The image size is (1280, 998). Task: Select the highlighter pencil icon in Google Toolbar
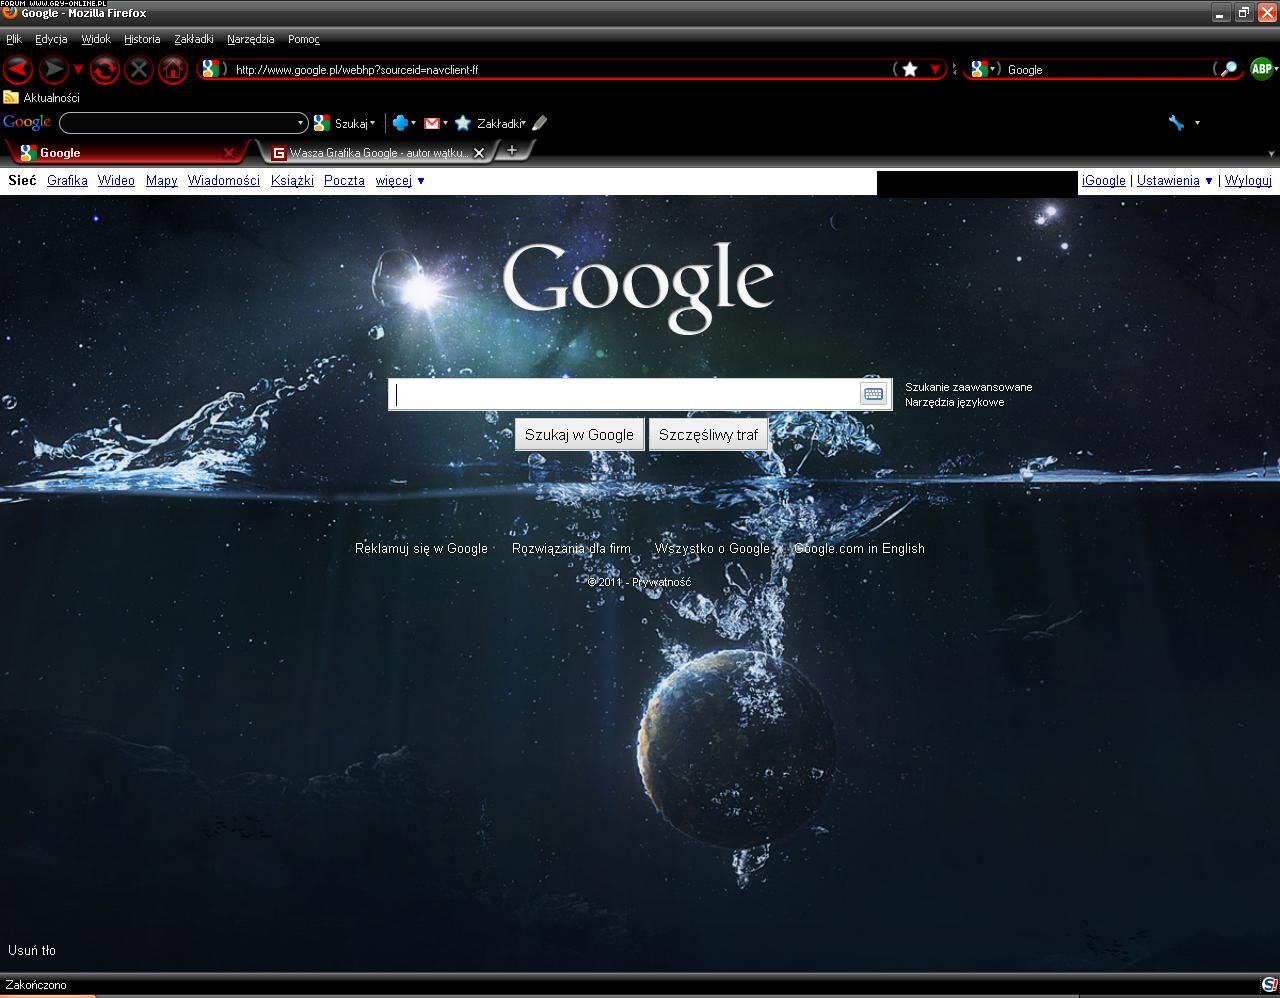[540, 123]
